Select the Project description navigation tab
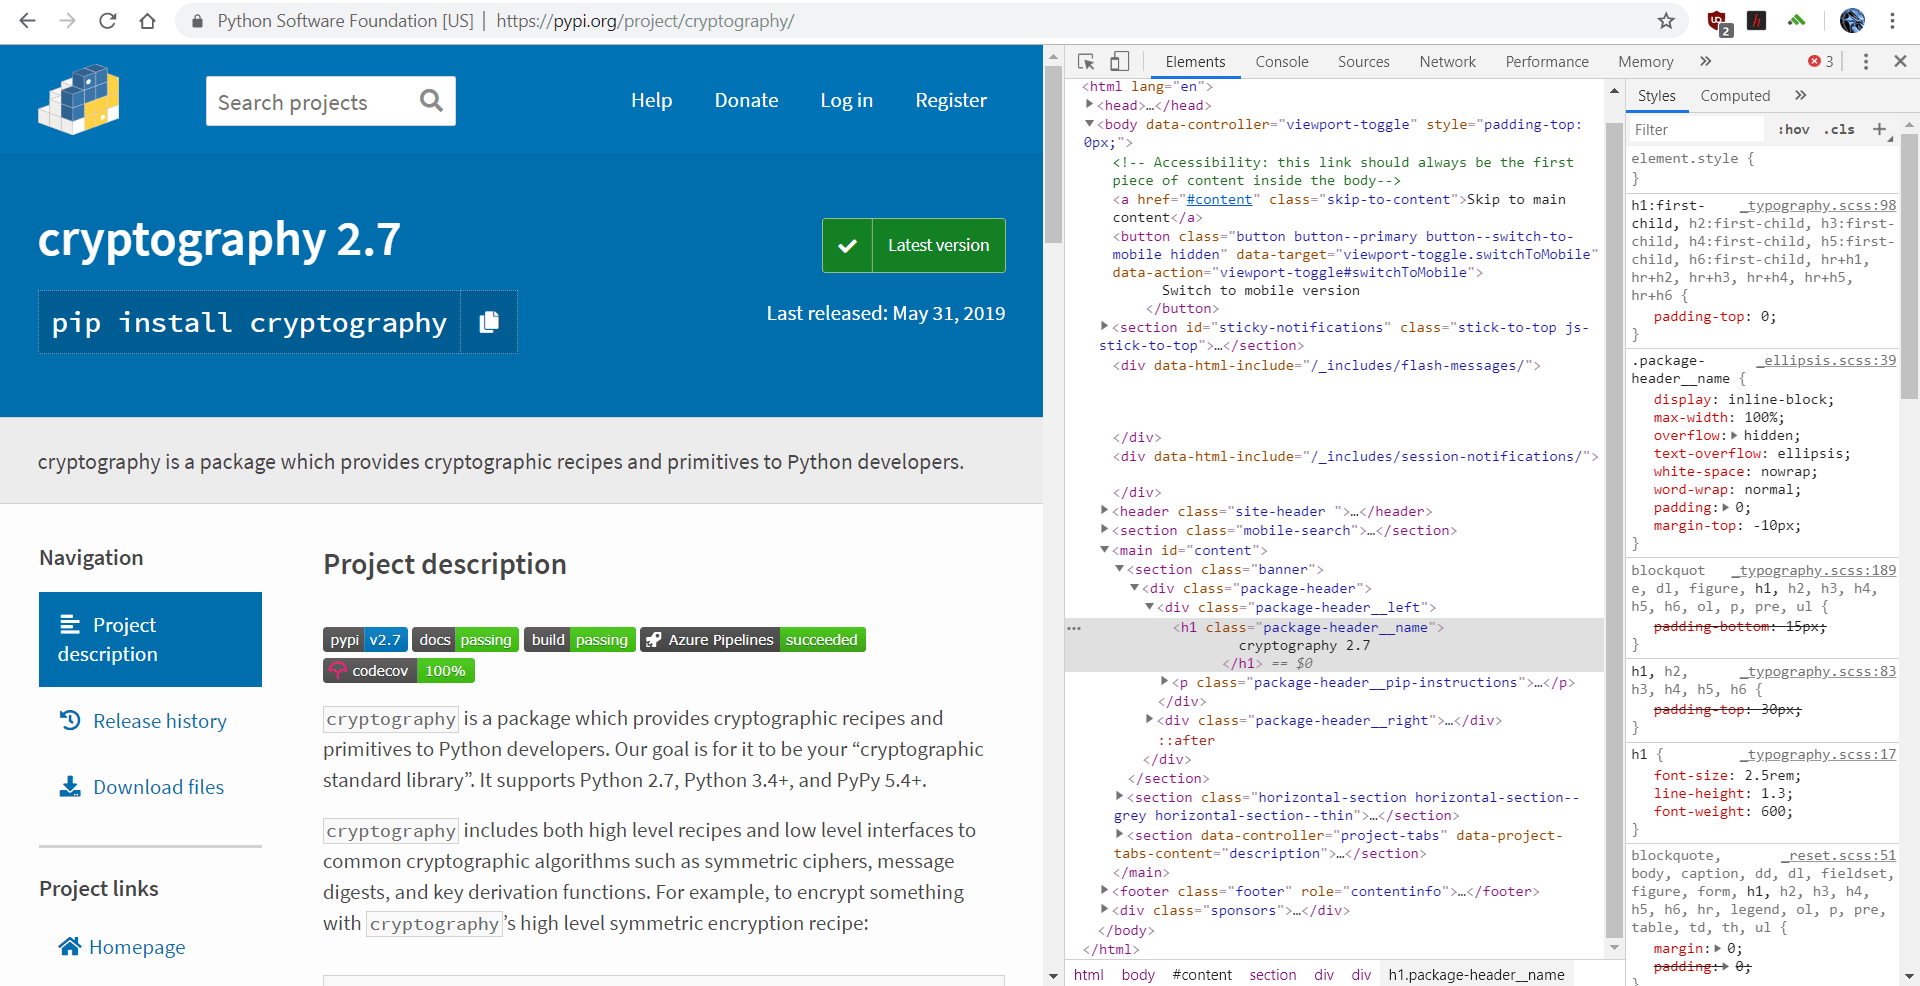 coord(150,639)
